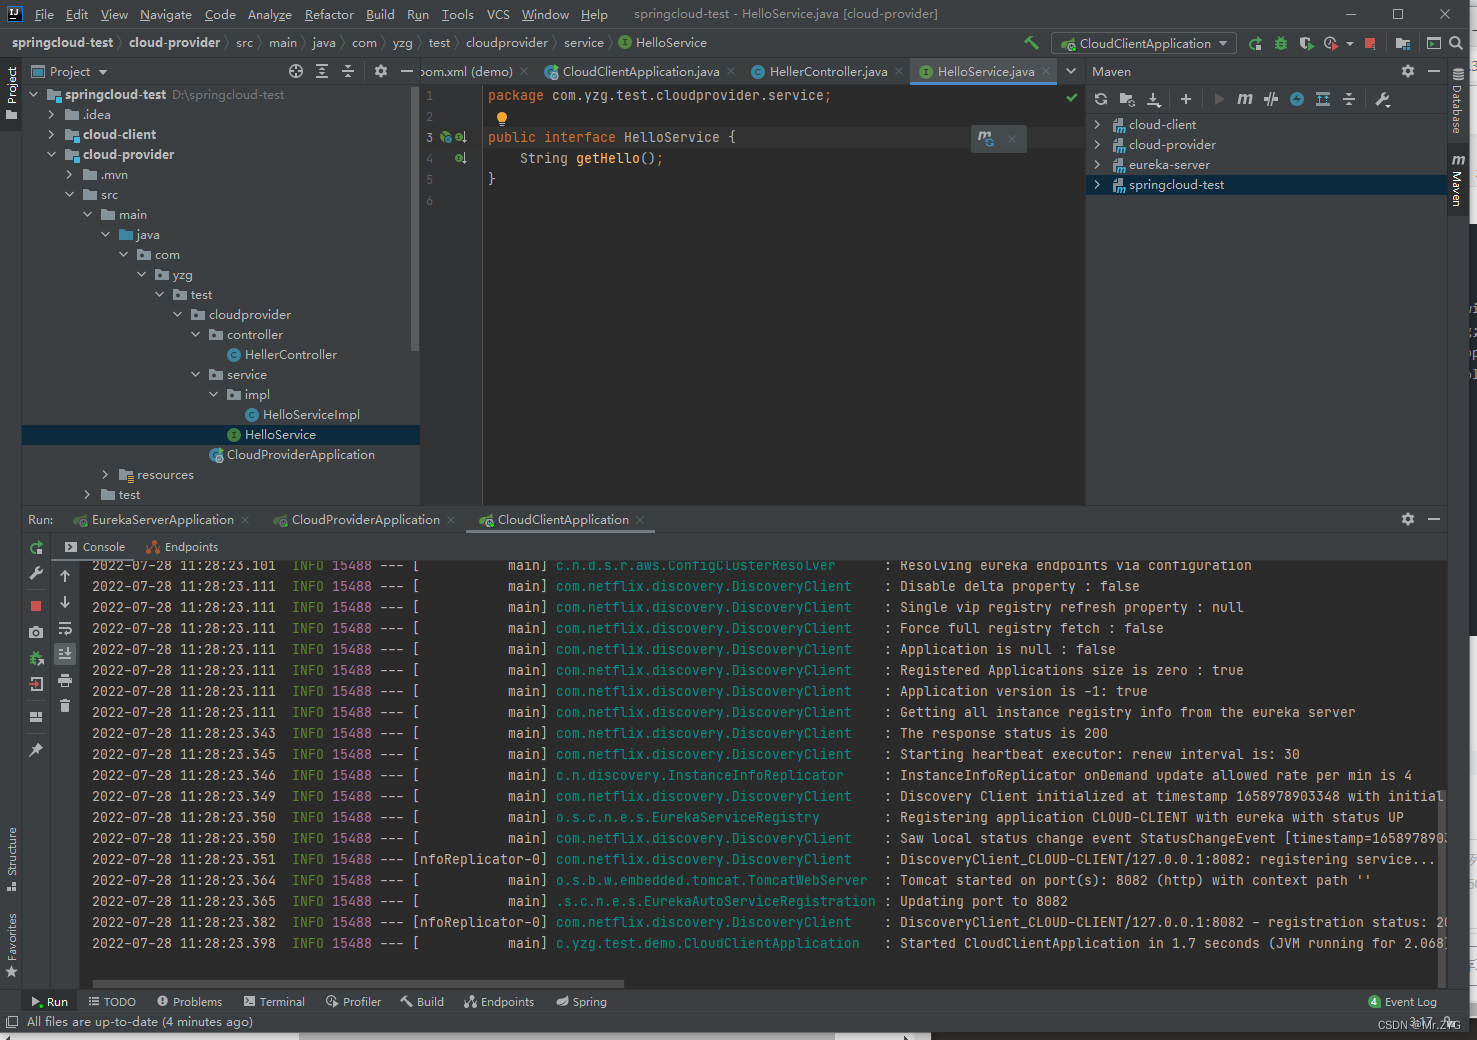
Task: Open CloudClientApplication run configuration dropdown
Action: pyautogui.click(x=1145, y=43)
